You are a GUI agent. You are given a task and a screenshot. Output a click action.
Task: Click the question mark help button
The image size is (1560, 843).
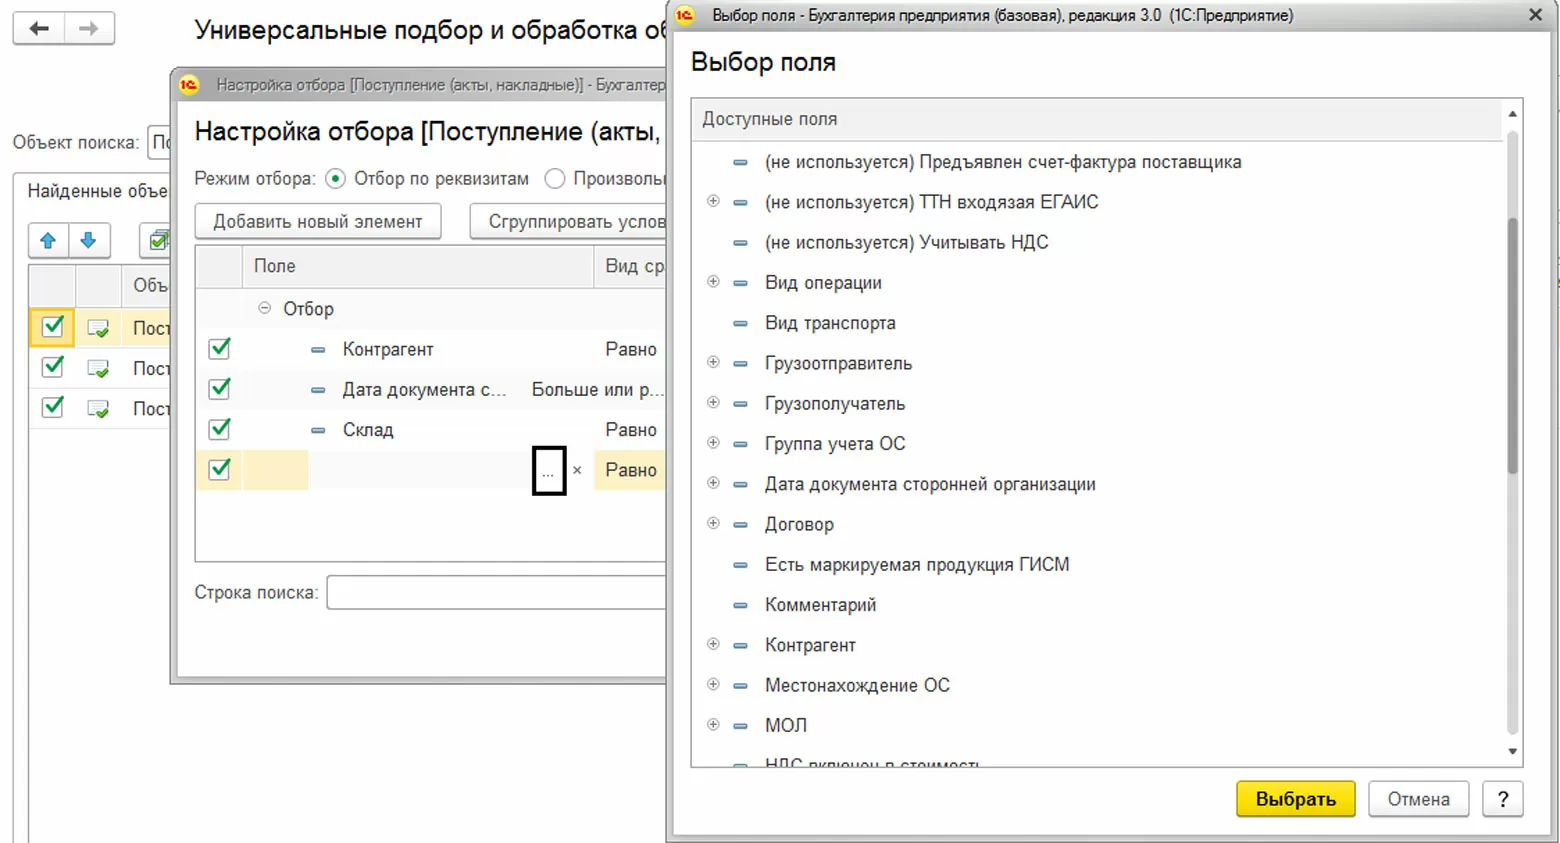[1502, 799]
